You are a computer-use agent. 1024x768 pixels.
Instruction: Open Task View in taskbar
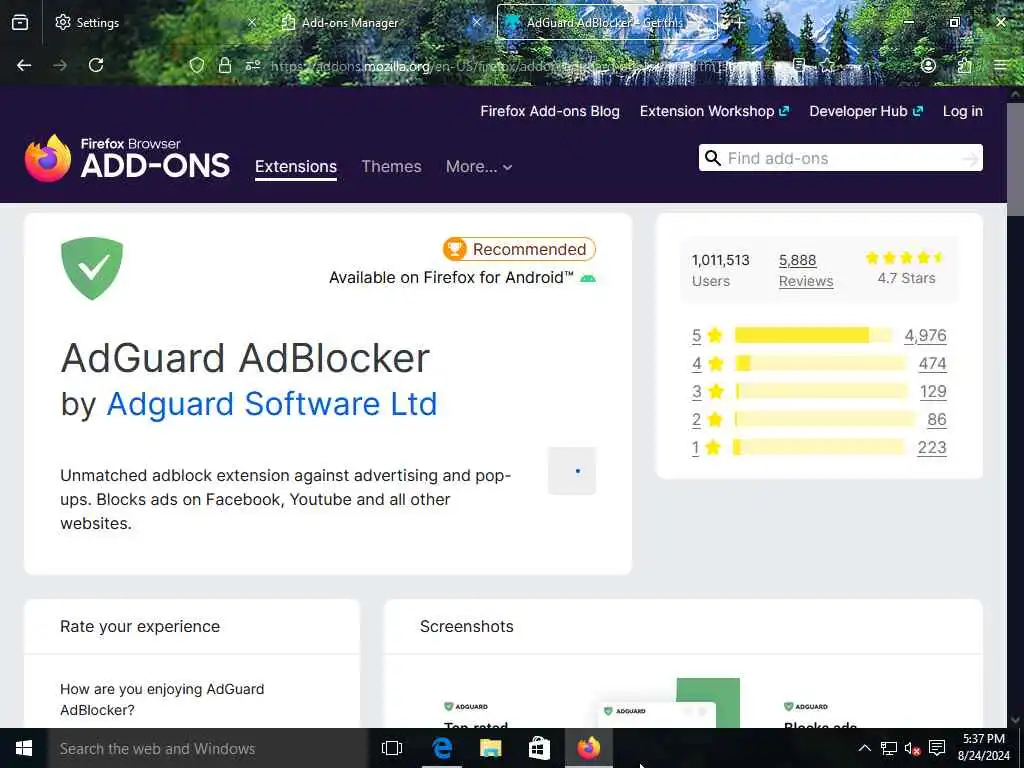392,748
